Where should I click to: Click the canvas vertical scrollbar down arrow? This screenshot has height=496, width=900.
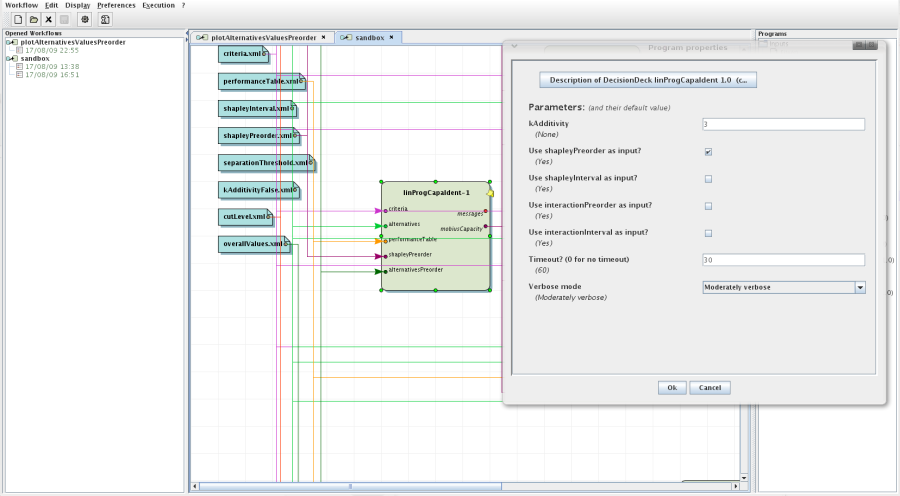(744, 478)
